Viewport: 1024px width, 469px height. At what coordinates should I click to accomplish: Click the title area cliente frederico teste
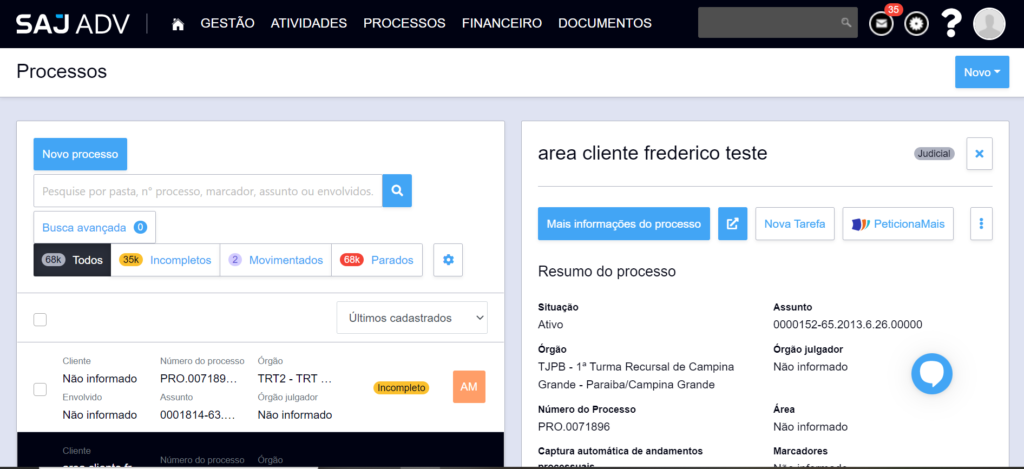coord(652,154)
